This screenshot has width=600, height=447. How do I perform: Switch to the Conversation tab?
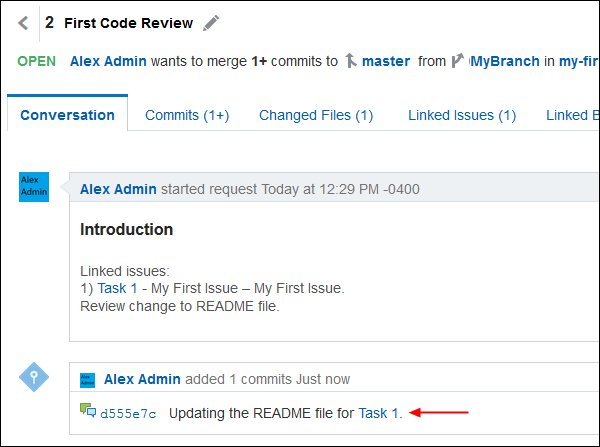pyautogui.click(x=67, y=115)
